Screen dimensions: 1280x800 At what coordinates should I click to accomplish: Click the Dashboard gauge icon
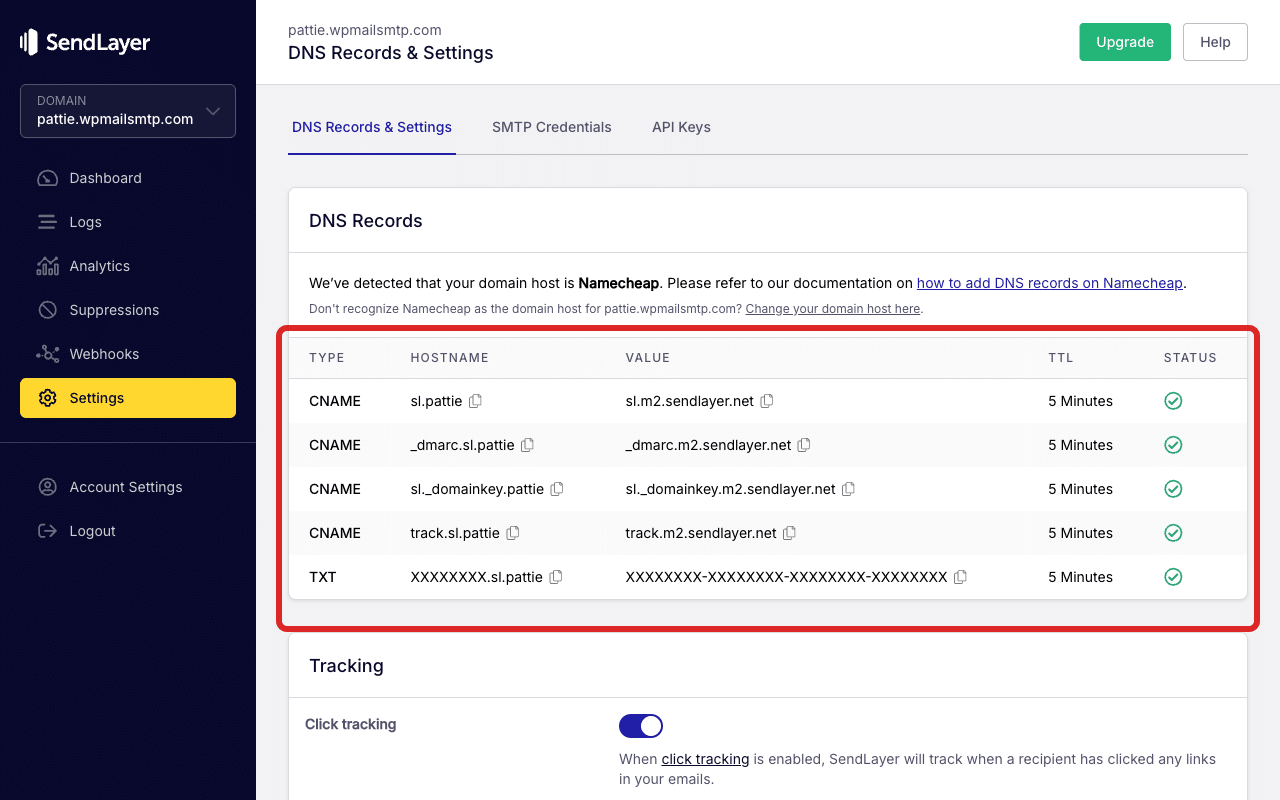click(47, 178)
